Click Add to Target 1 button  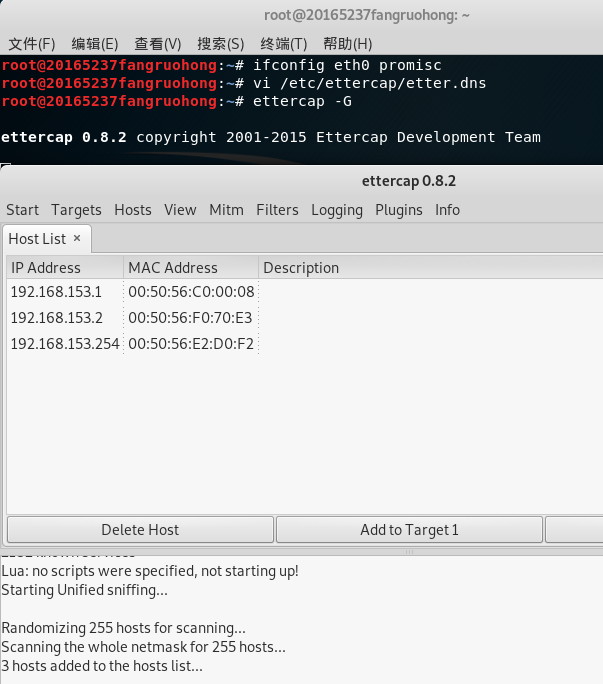tap(409, 530)
